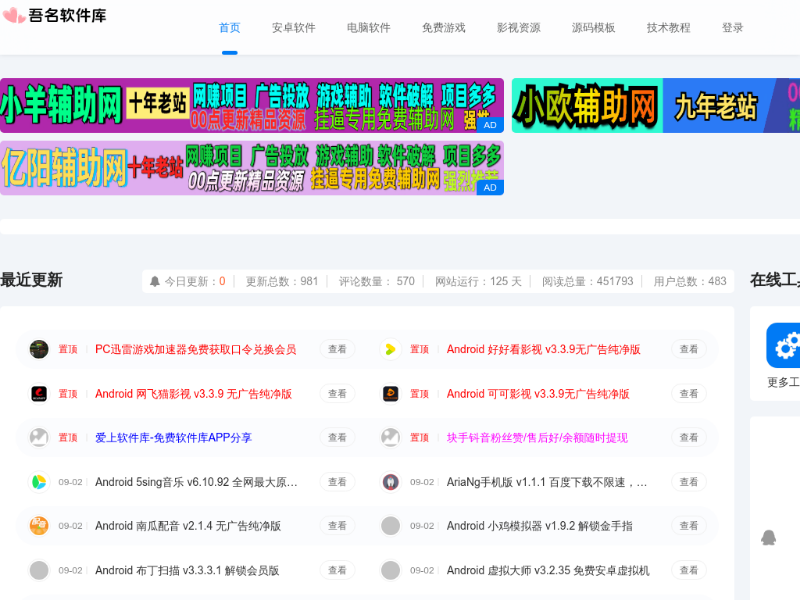Click the blue gear online tools icon
The width and height of the screenshot is (800, 600).
pyautogui.click(x=784, y=346)
